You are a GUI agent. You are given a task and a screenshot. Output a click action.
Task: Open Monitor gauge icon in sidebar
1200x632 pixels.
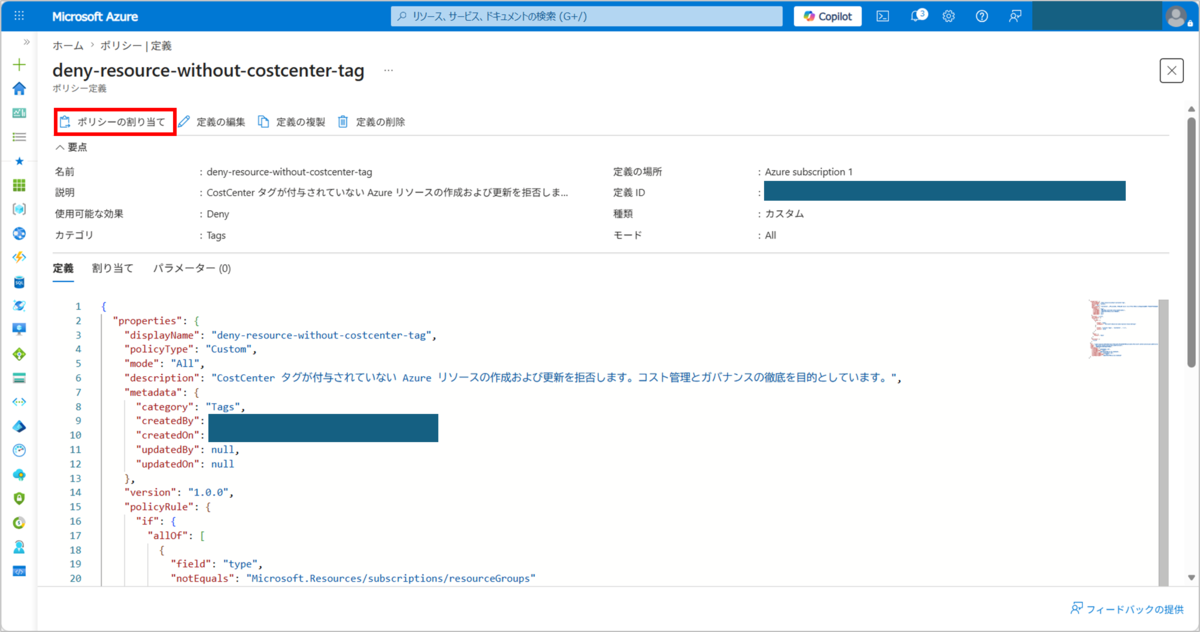(x=19, y=450)
